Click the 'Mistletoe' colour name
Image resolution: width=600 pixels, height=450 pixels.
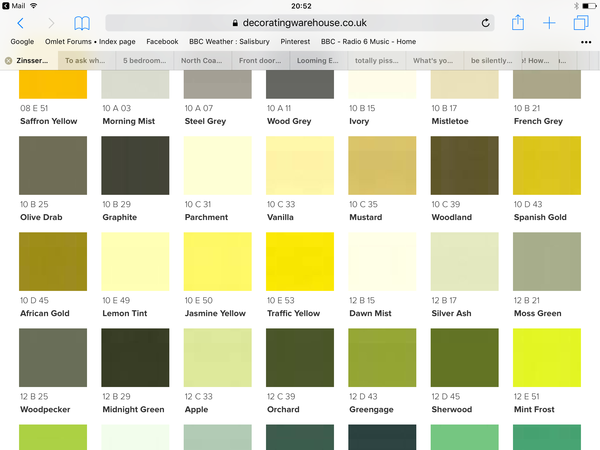point(450,121)
